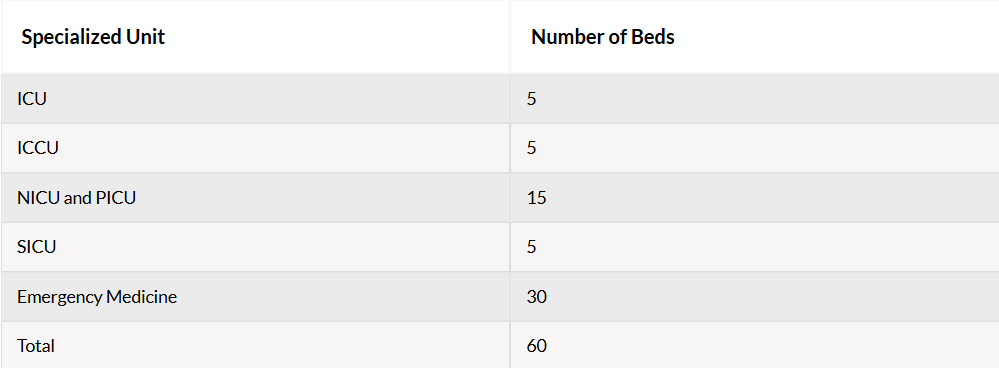Select the ICCU row label

coord(38,148)
